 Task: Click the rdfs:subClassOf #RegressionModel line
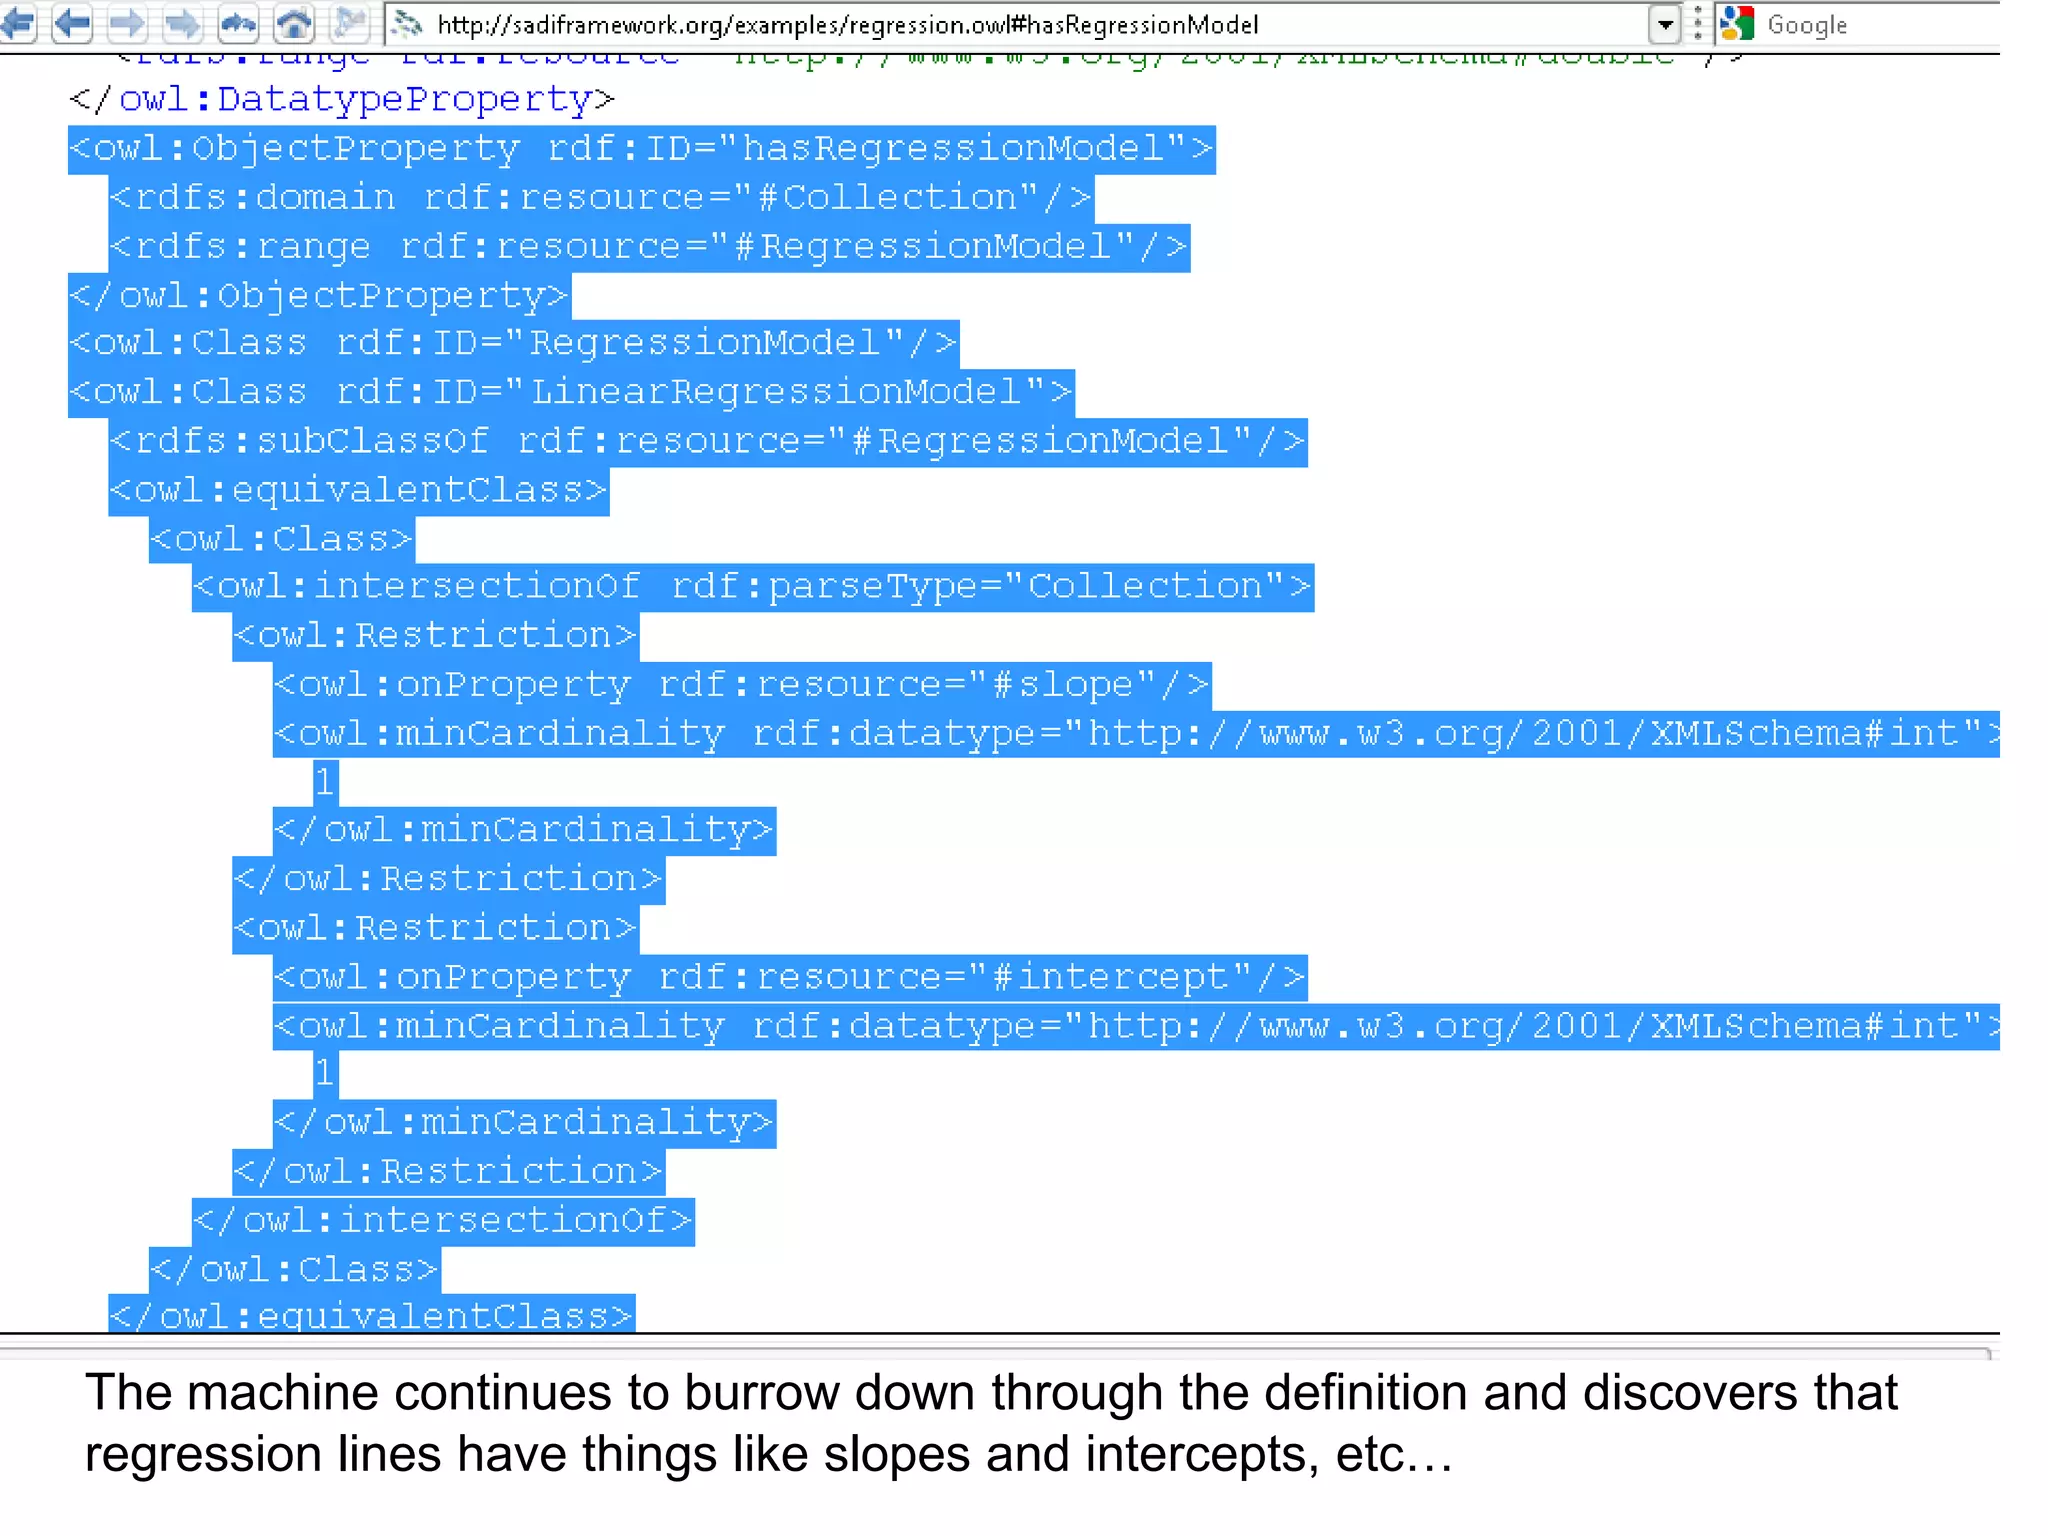pos(708,441)
